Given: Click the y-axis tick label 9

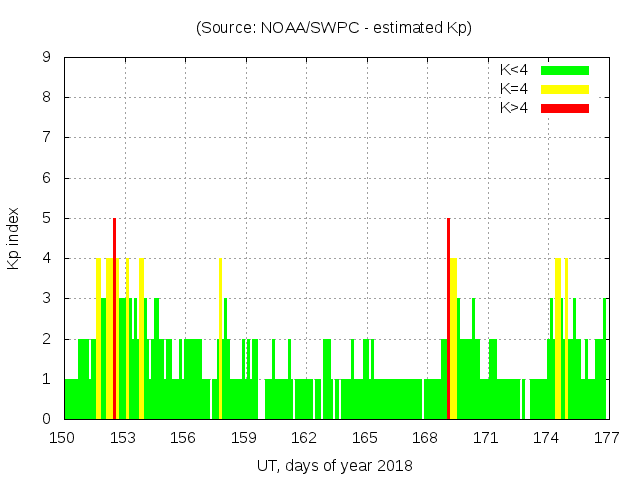Looking at the screenshot, I should [x=47, y=58].
